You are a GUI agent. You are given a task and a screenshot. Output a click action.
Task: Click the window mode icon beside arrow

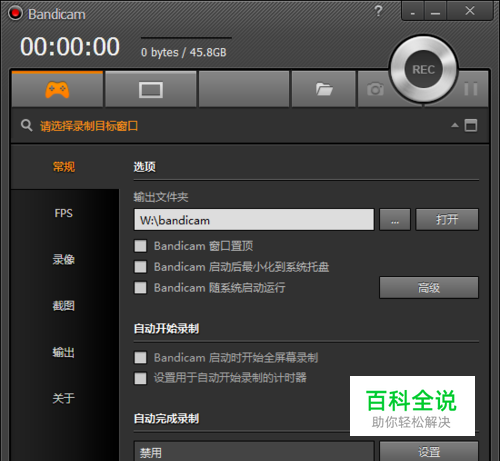[x=471, y=125]
